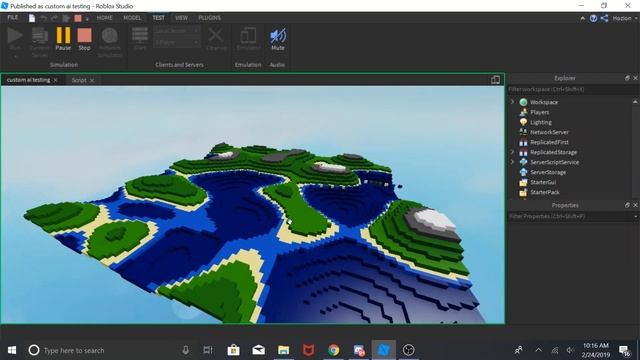Expand the Workspace tree node
Screen dimensions: 640x360
(x=513, y=102)
